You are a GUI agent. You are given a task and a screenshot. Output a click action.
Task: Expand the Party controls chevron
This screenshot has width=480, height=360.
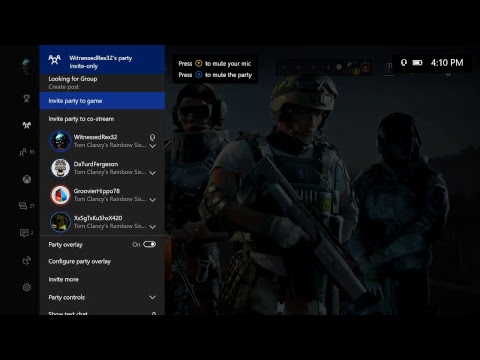coord(152,297)
